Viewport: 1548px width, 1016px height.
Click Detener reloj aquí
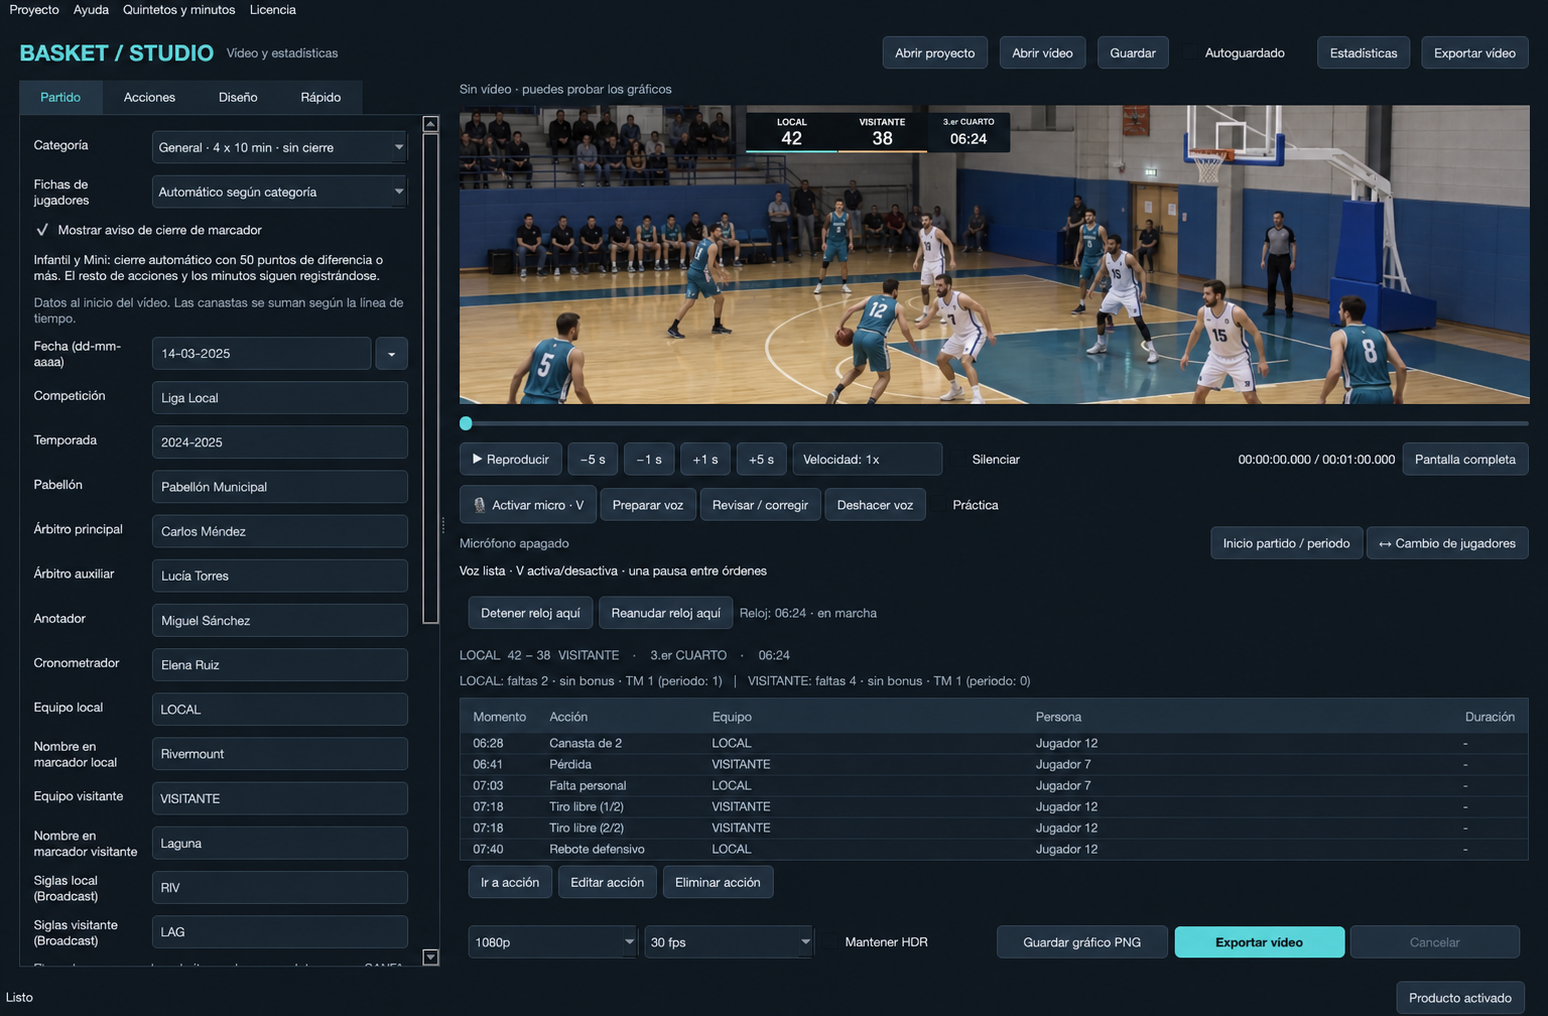[531, 613]
